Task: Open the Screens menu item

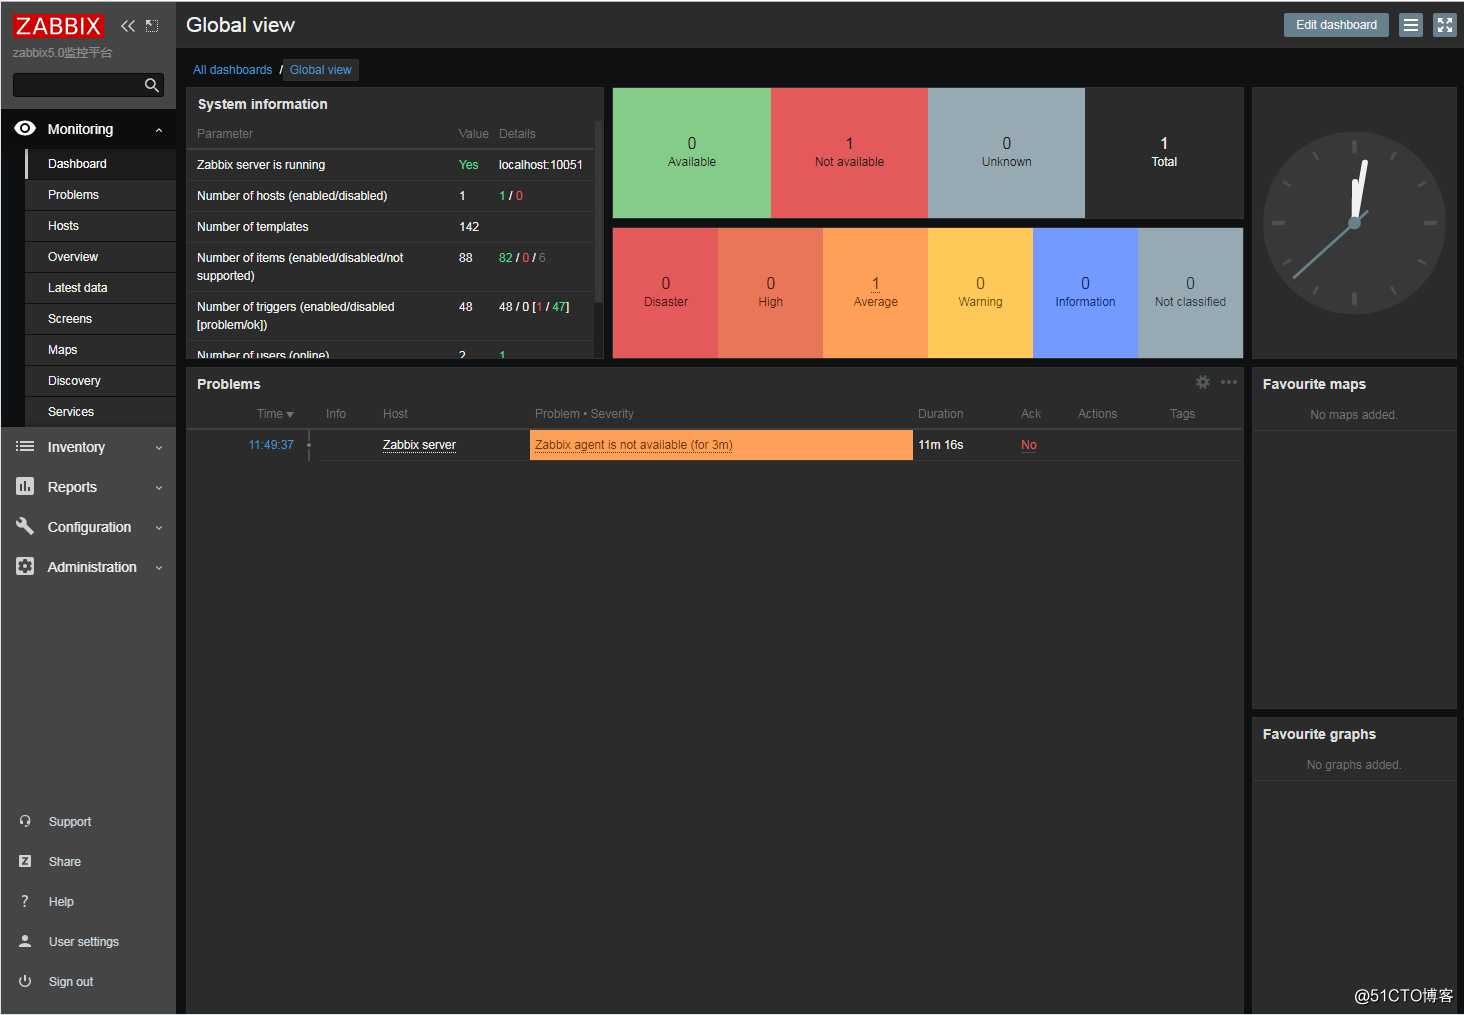Action: click(101, 319)
